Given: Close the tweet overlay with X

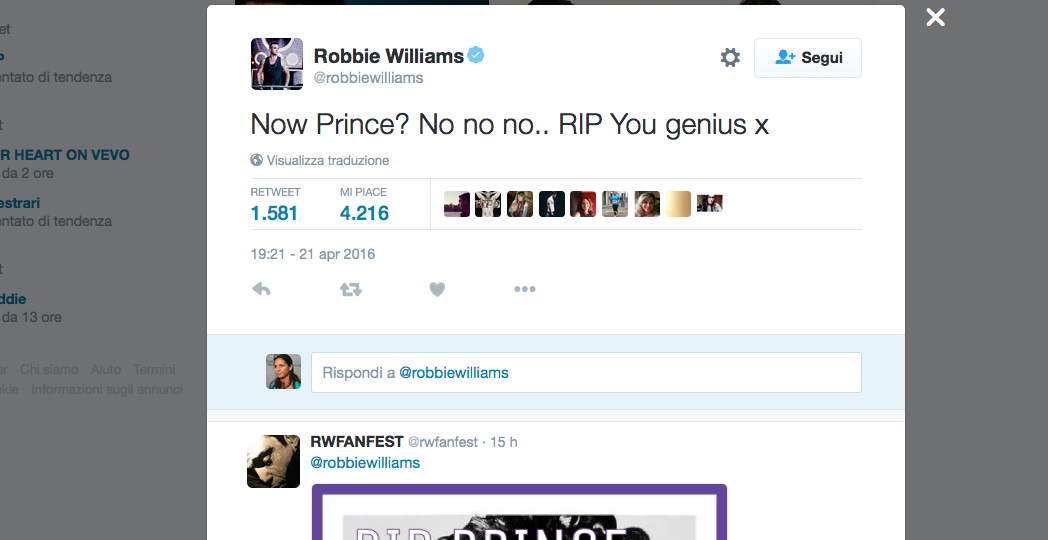Looking at the screenshot, I should point(935,17).
